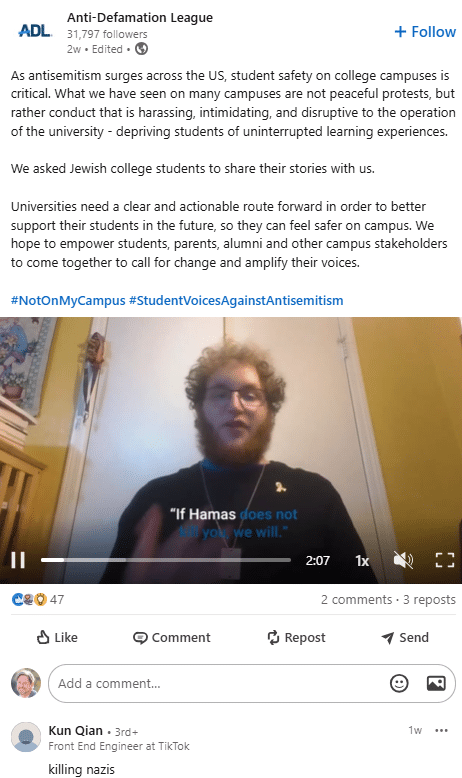
Task: Seek along the video progress bar
Action: (x=166, y=560)
